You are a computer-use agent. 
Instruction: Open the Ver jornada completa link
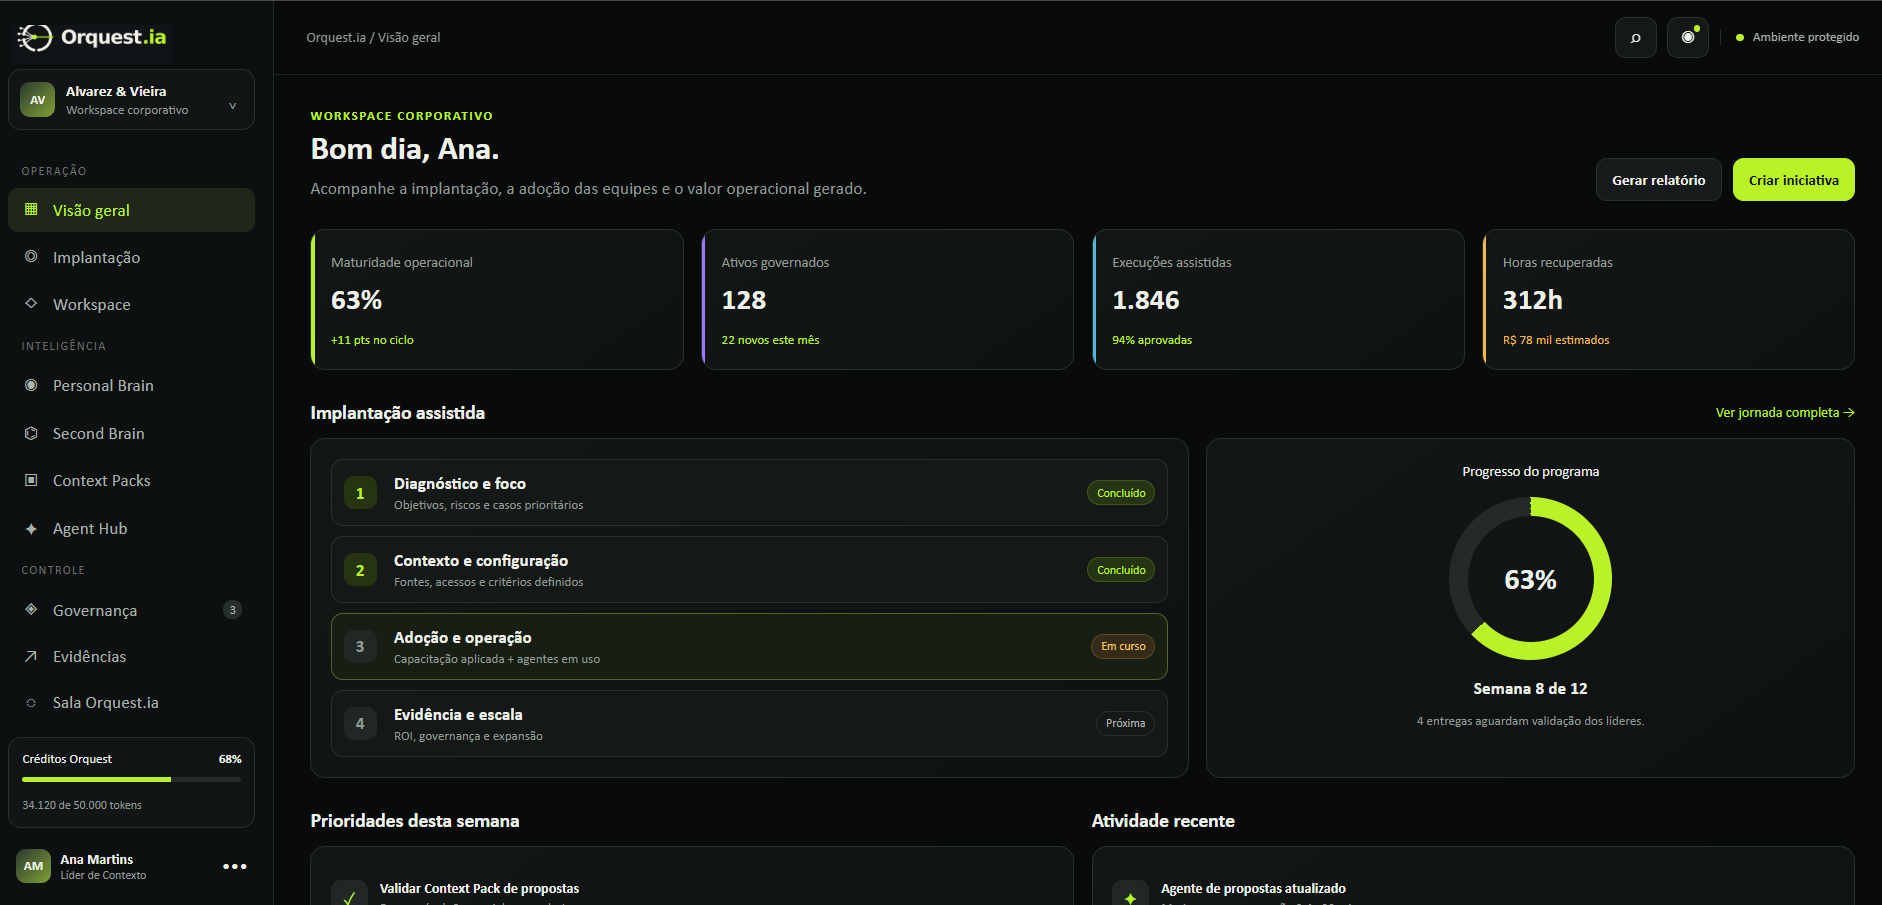click(1785, 412)
